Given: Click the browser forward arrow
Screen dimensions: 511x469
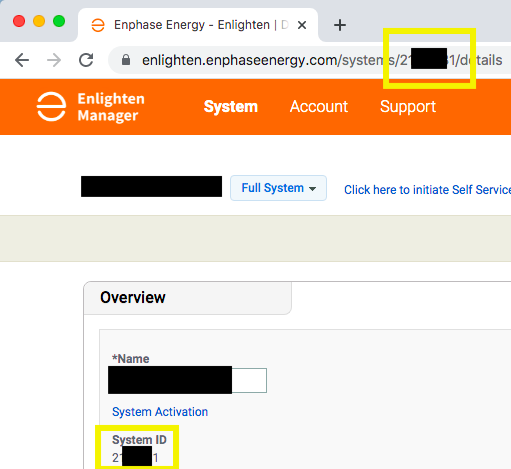Looking at the screenshot, I should coord(54,60).
